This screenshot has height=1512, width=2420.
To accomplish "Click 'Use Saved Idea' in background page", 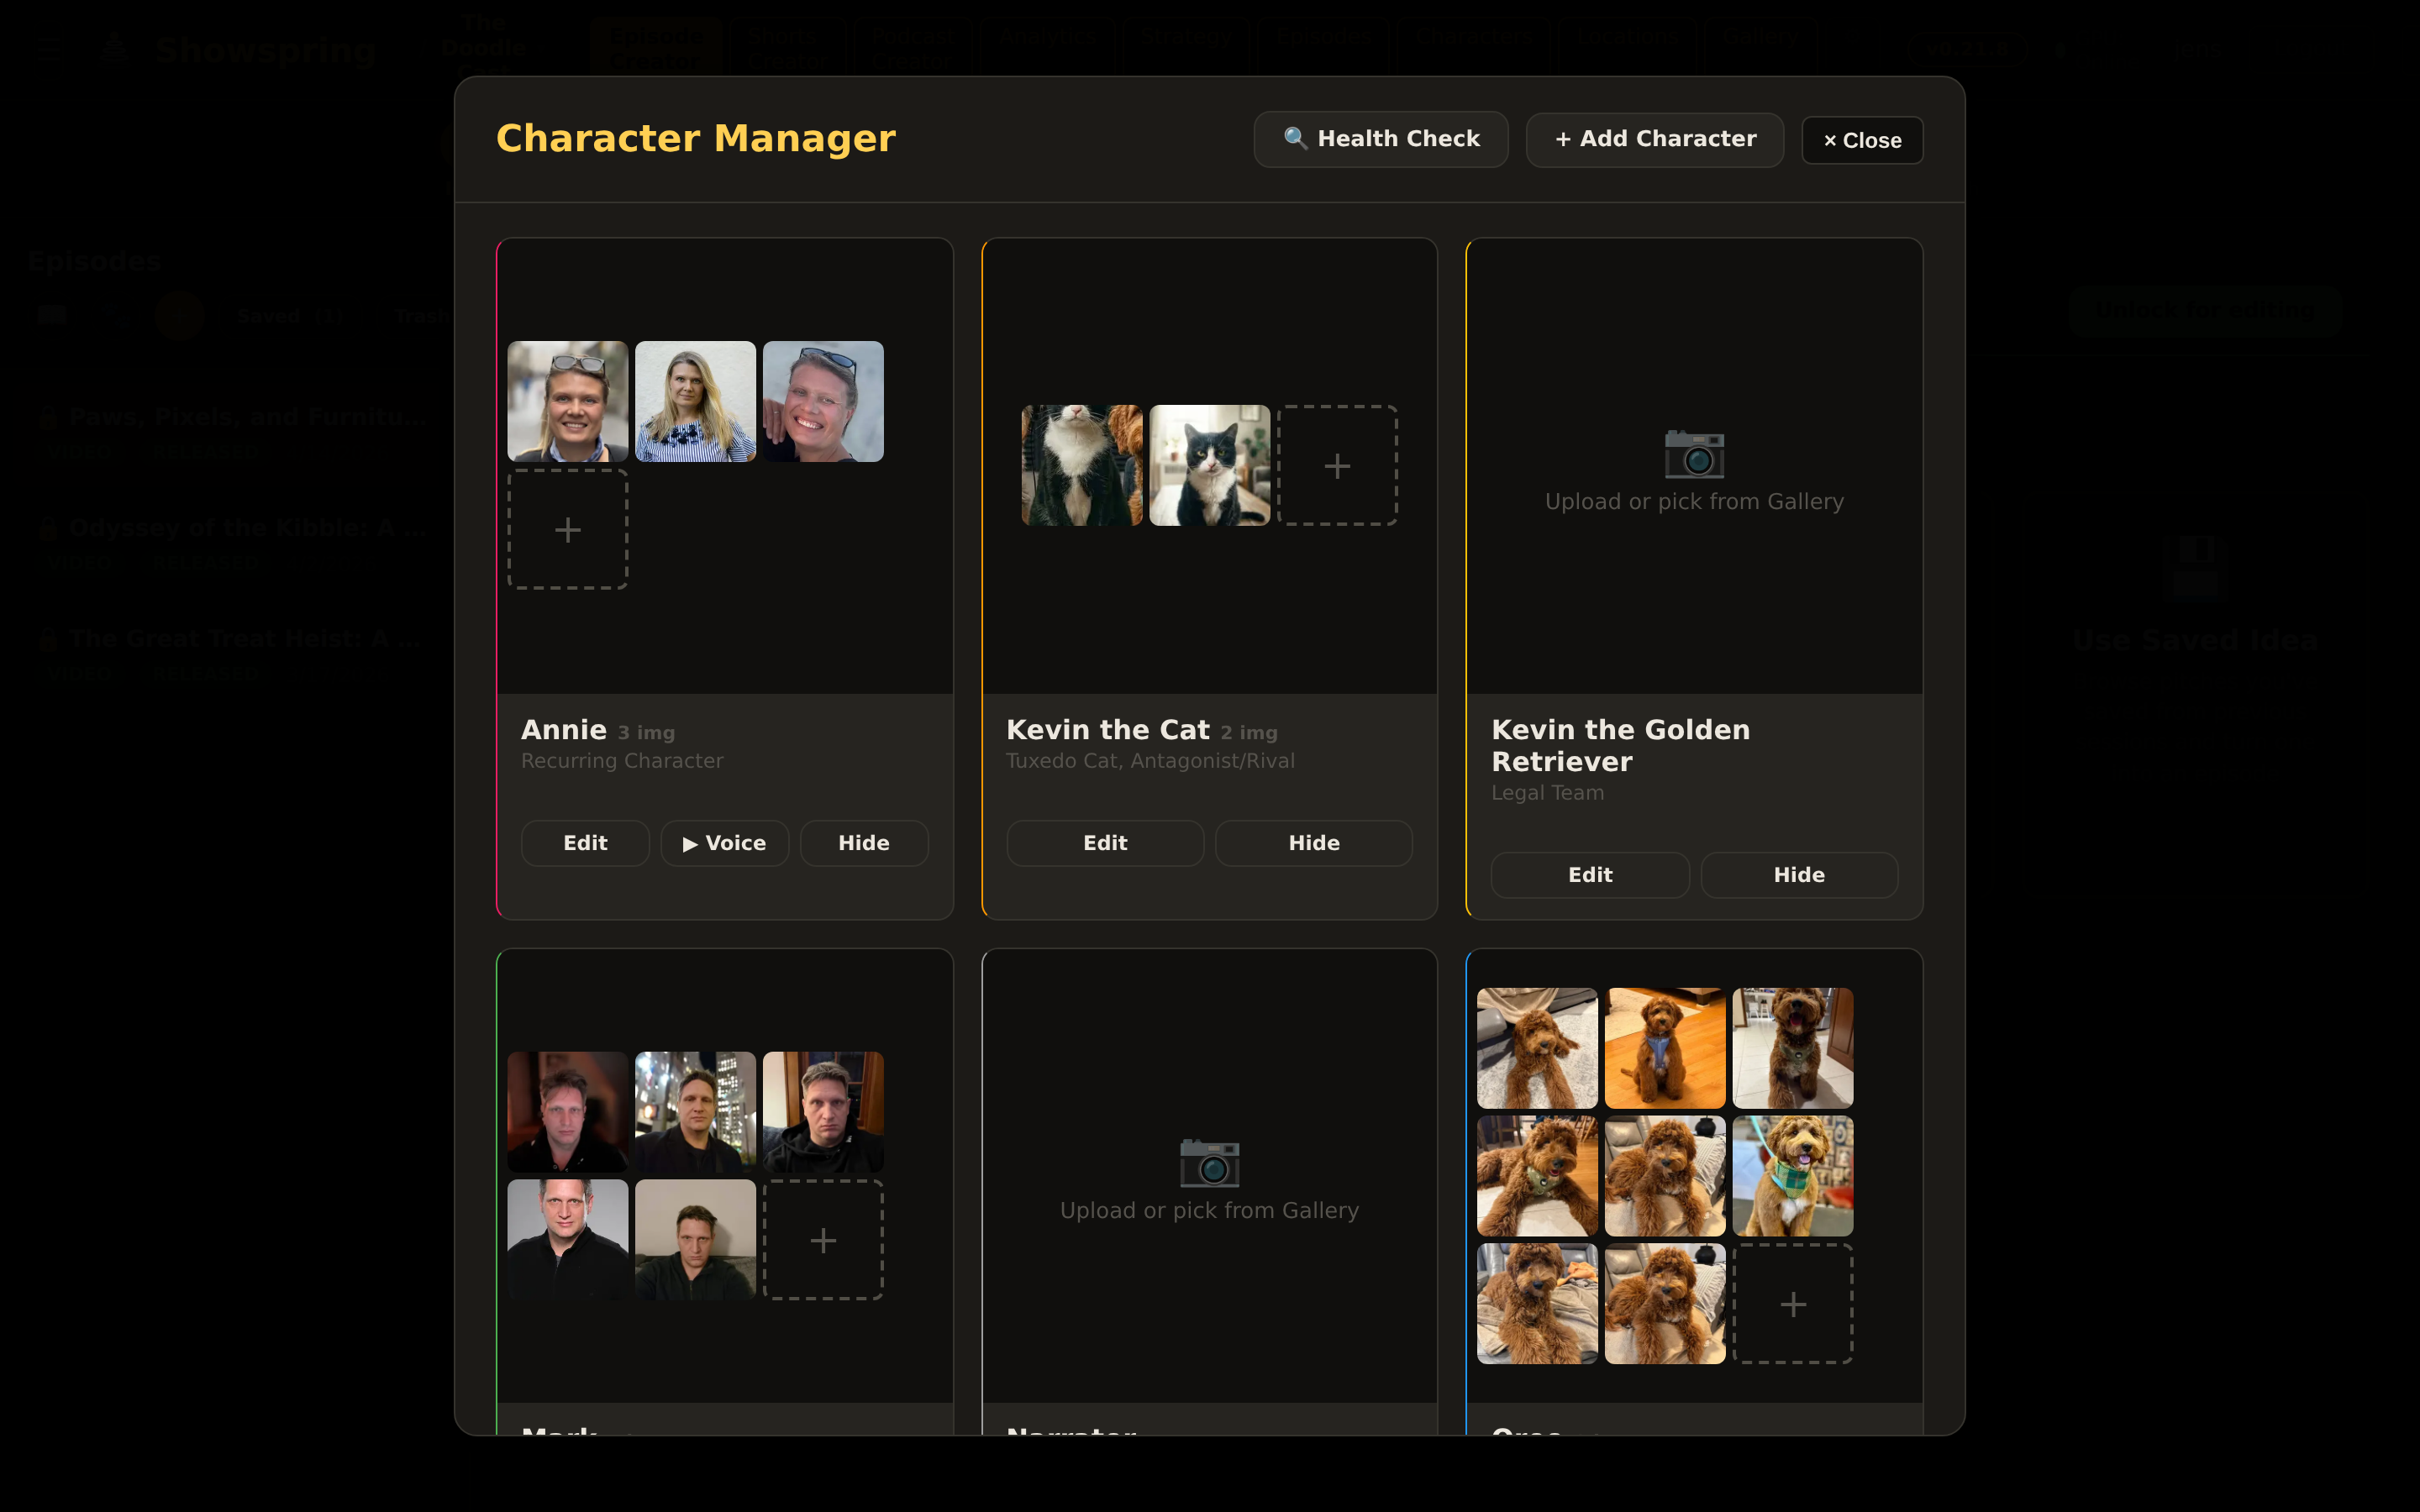I will pos(2194,640).
